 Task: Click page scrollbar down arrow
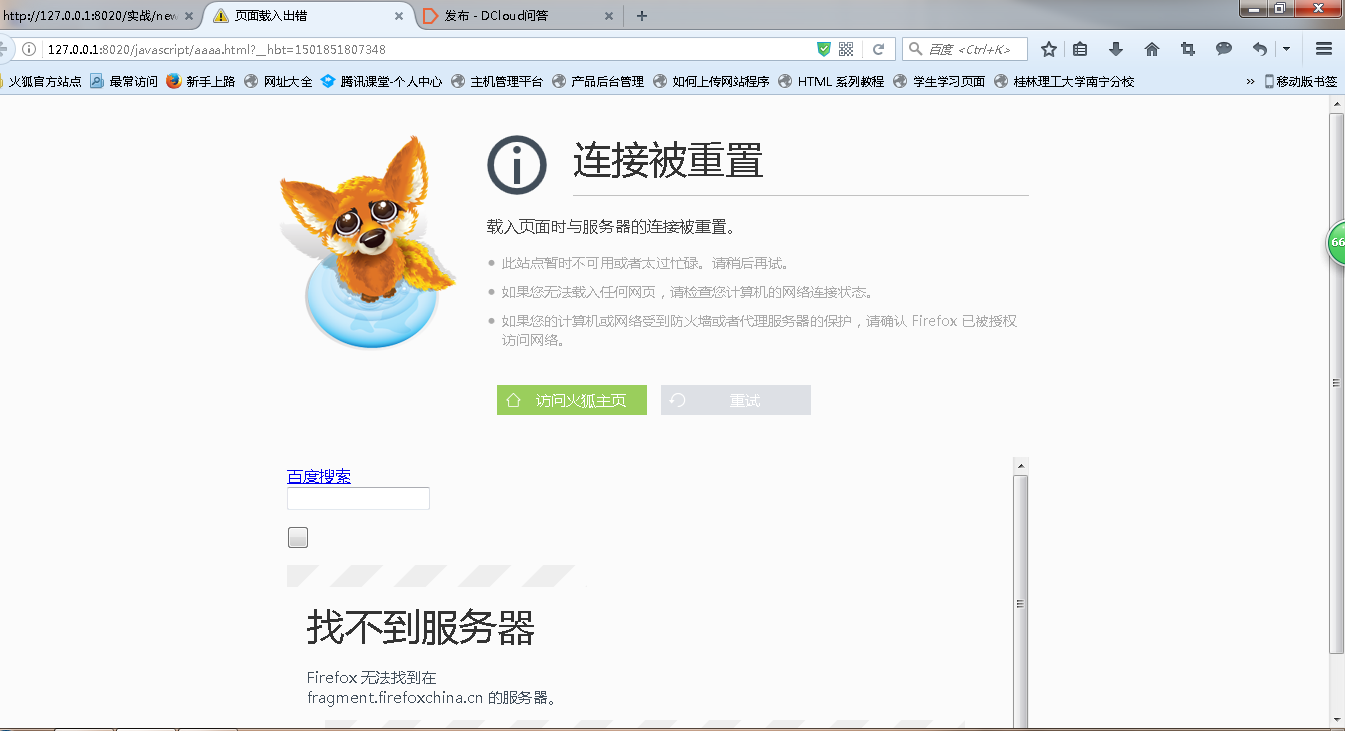coord(1337,718)
